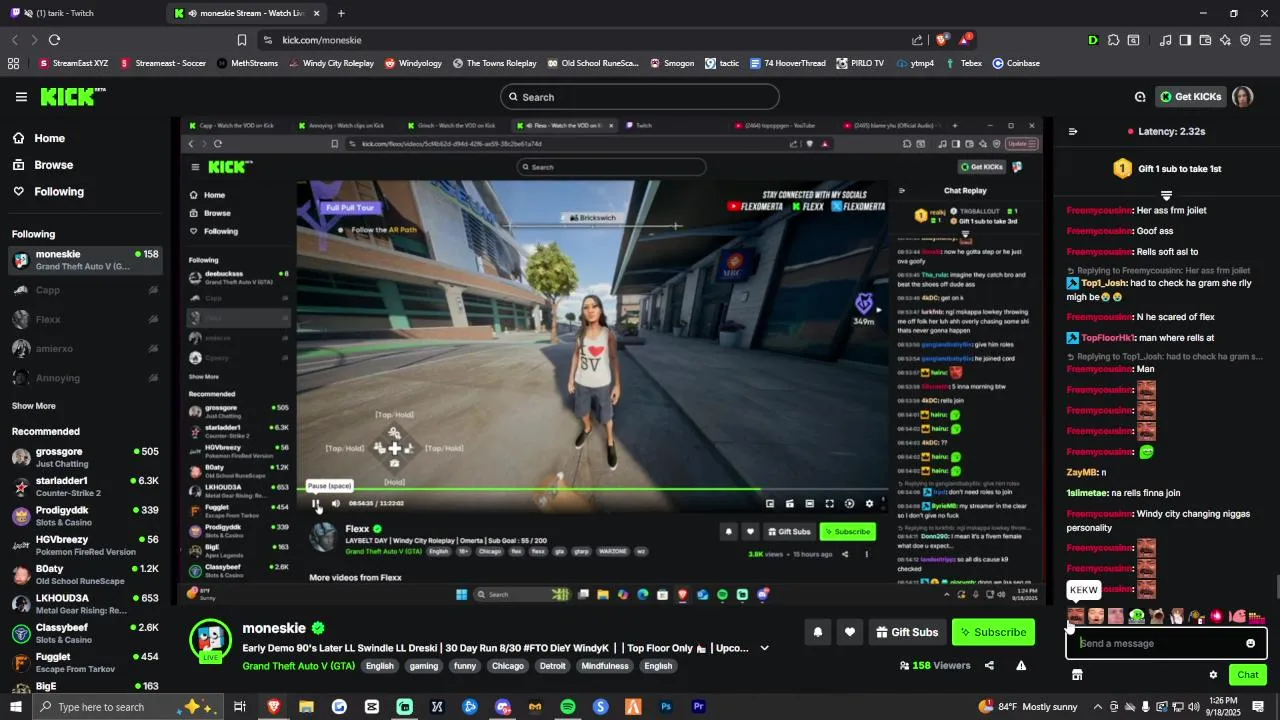Viewport: 1280px width, 720px height.
Task: Bookmark this page with the bookmark icon
Action: point(242,40)
